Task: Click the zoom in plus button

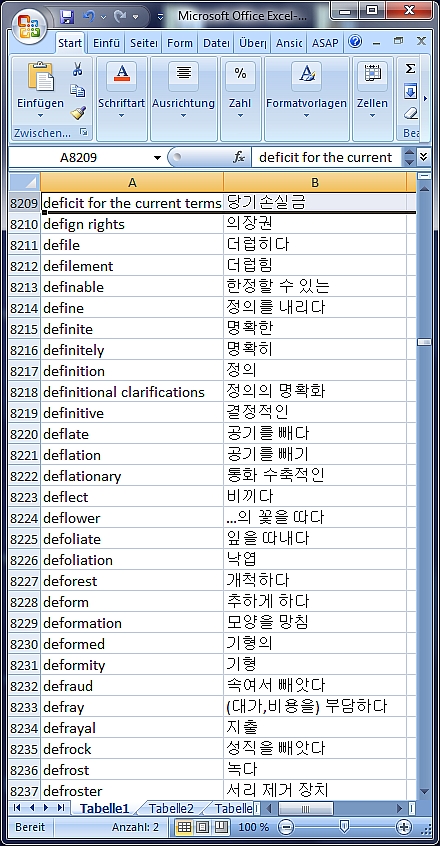Action: click(403, 827)
